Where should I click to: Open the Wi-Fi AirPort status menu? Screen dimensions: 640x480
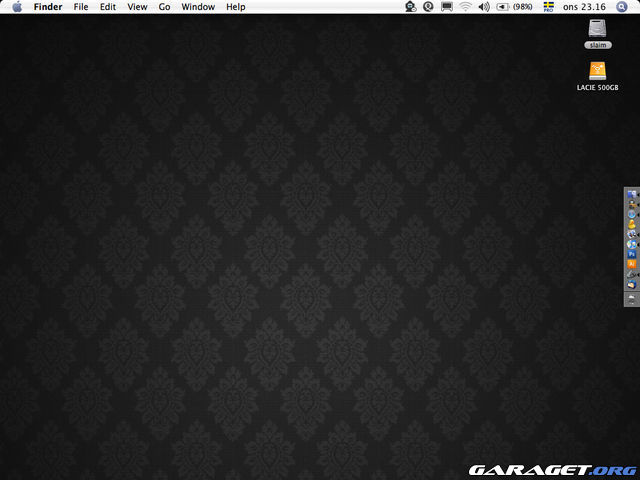coord(465,7)
